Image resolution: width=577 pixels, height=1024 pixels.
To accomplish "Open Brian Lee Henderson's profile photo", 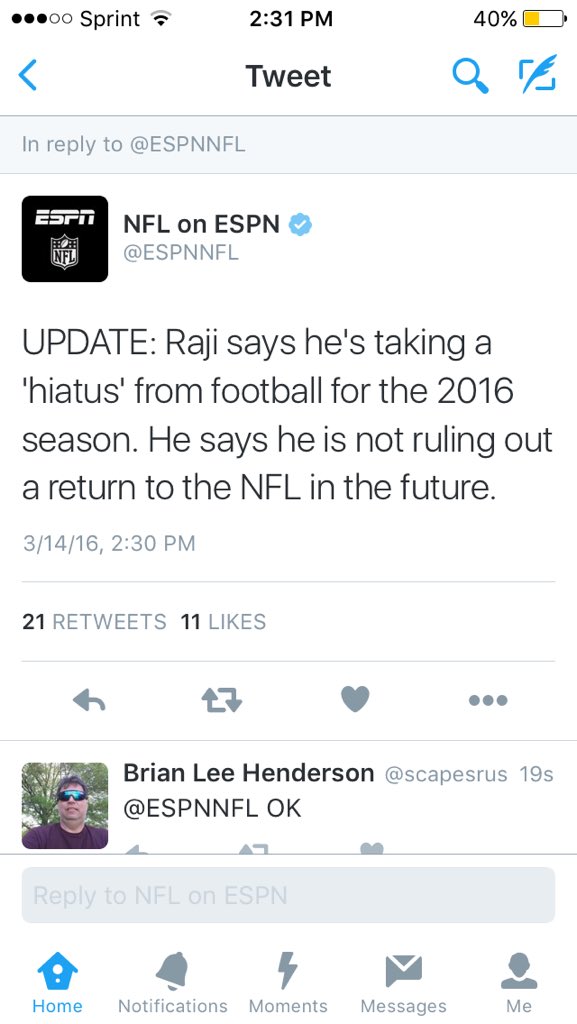I will pyautogui.click(x=65, y=806).
